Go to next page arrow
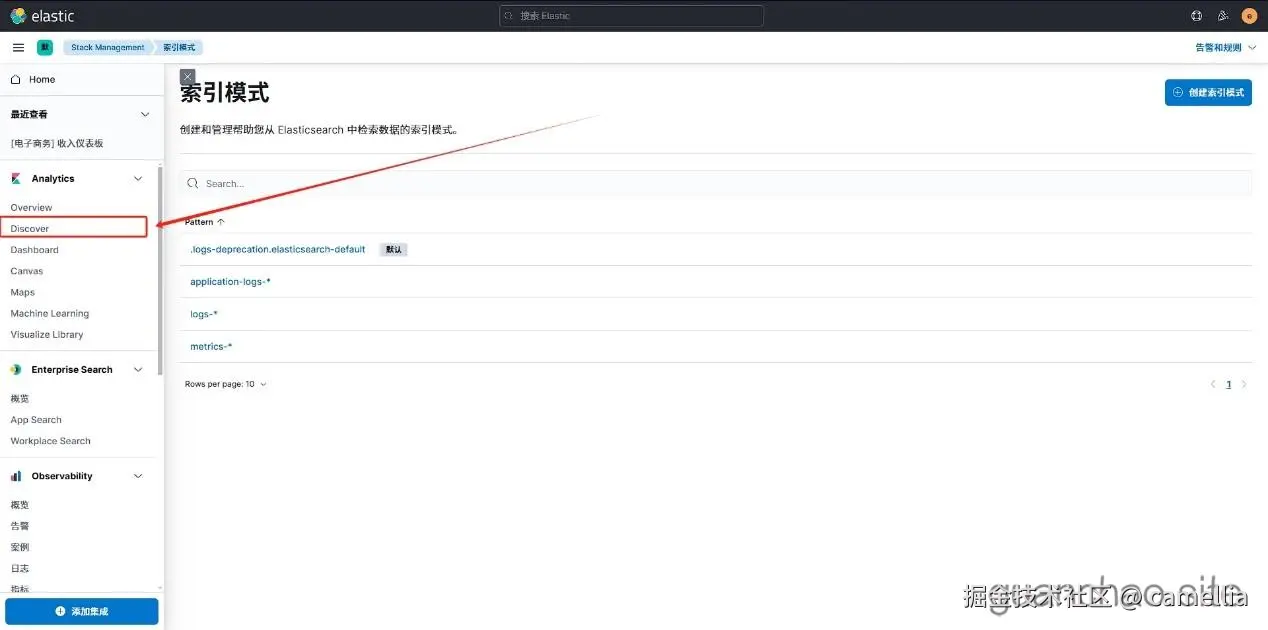This screenshot has height=630, width=1268. pyautogui.click(x=1244, y=384)
